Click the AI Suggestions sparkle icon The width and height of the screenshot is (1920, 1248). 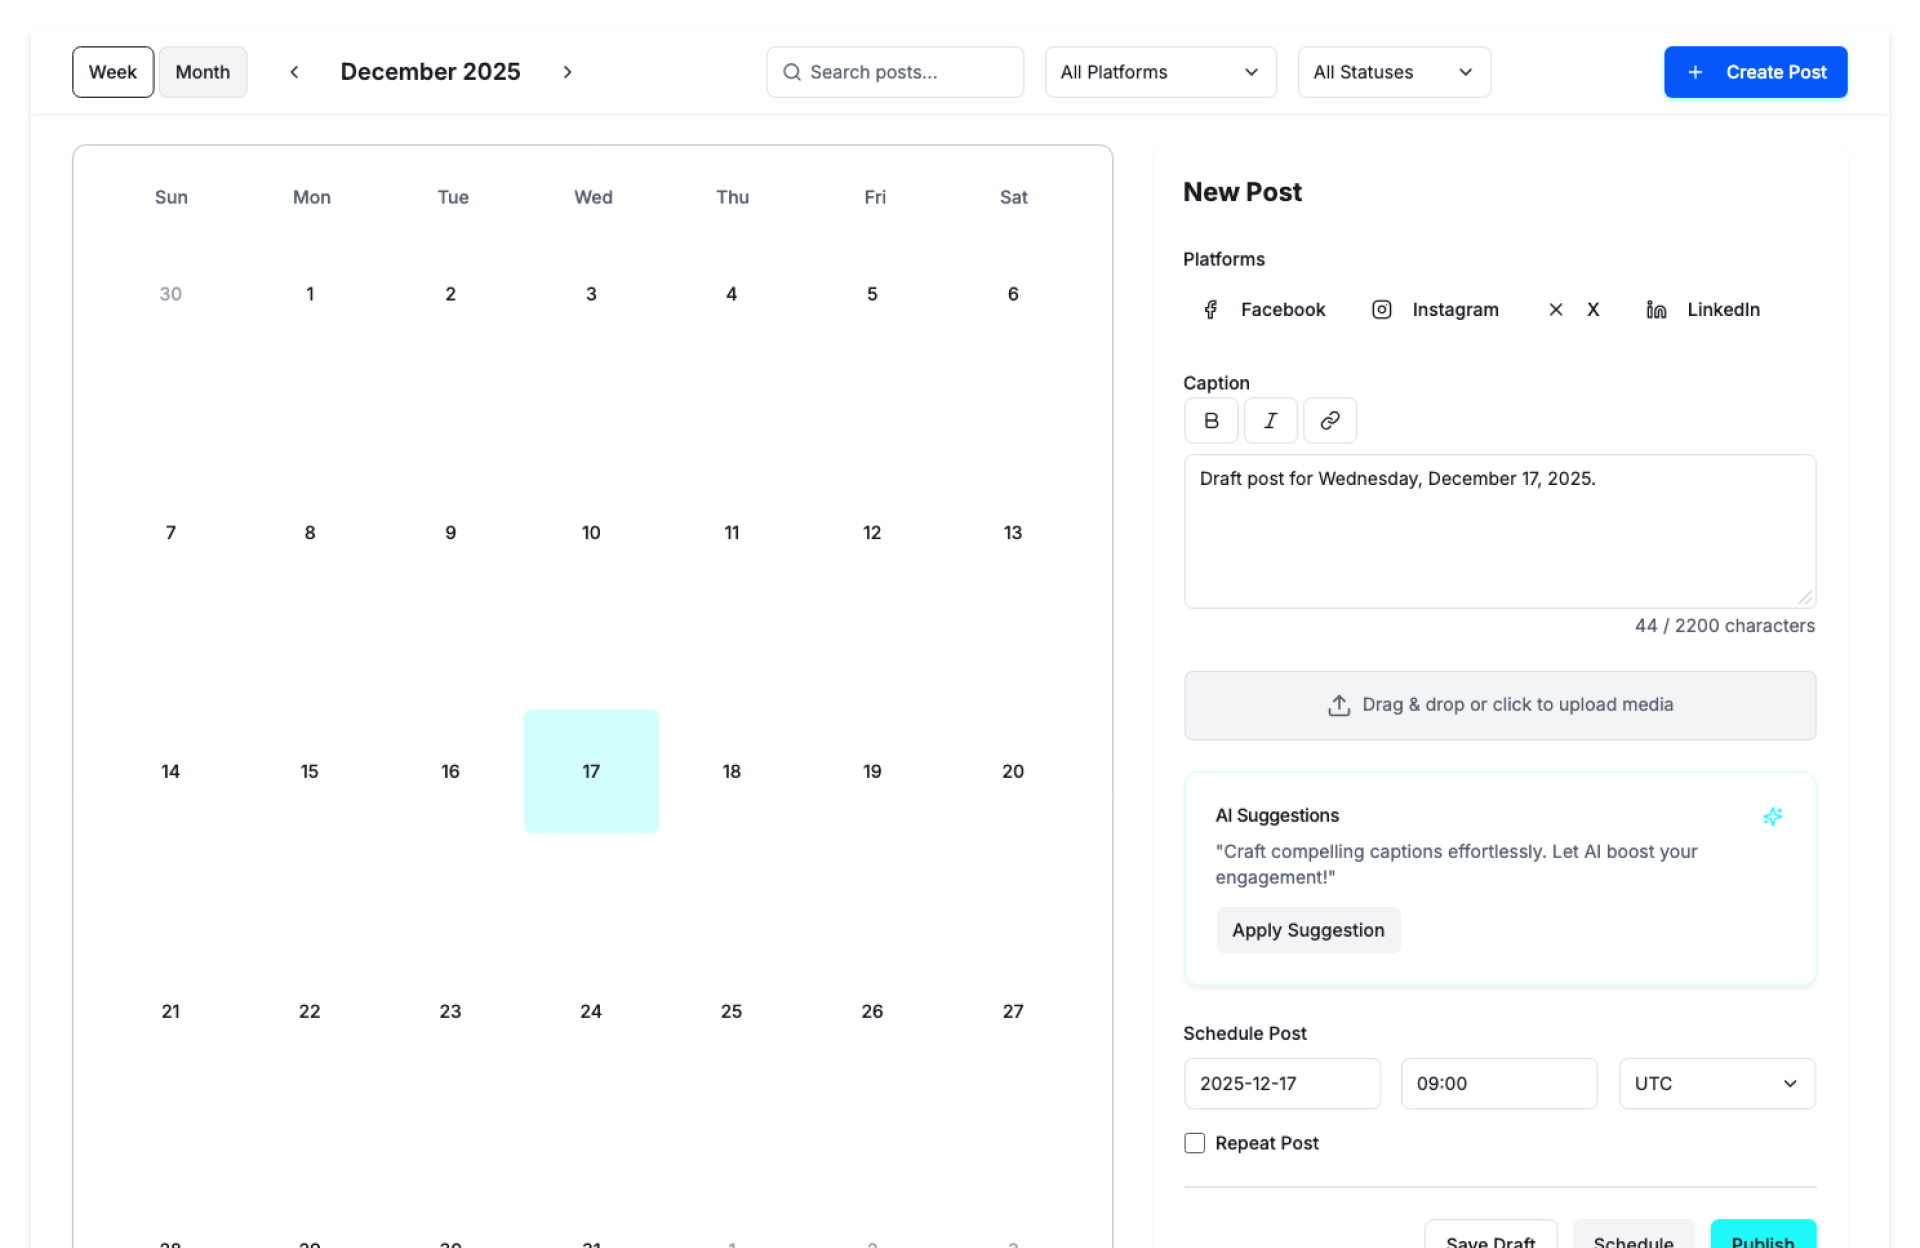coord(1772,817)
